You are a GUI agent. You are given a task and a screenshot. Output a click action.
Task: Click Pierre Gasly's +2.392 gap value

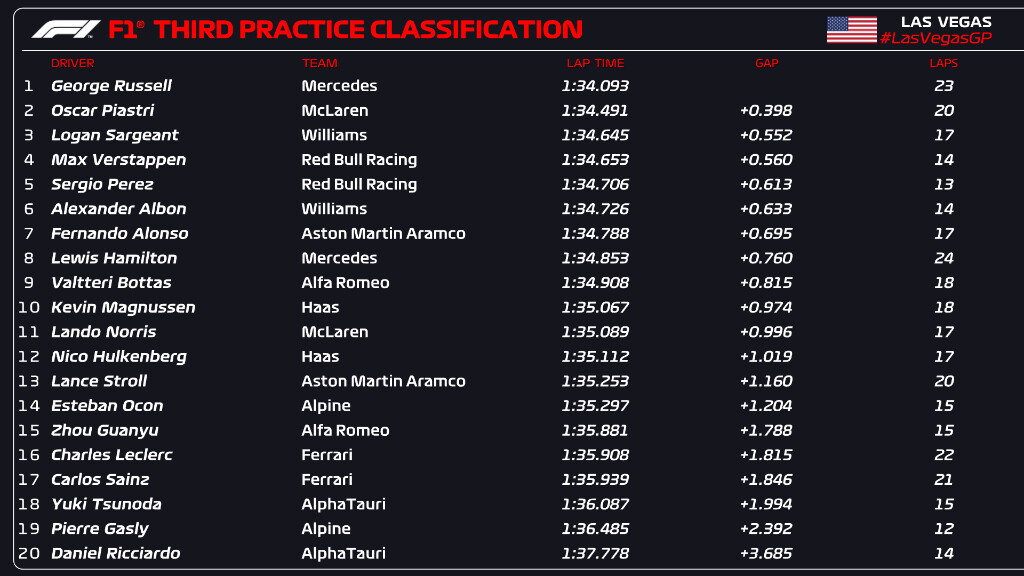(x=766, y=529)
